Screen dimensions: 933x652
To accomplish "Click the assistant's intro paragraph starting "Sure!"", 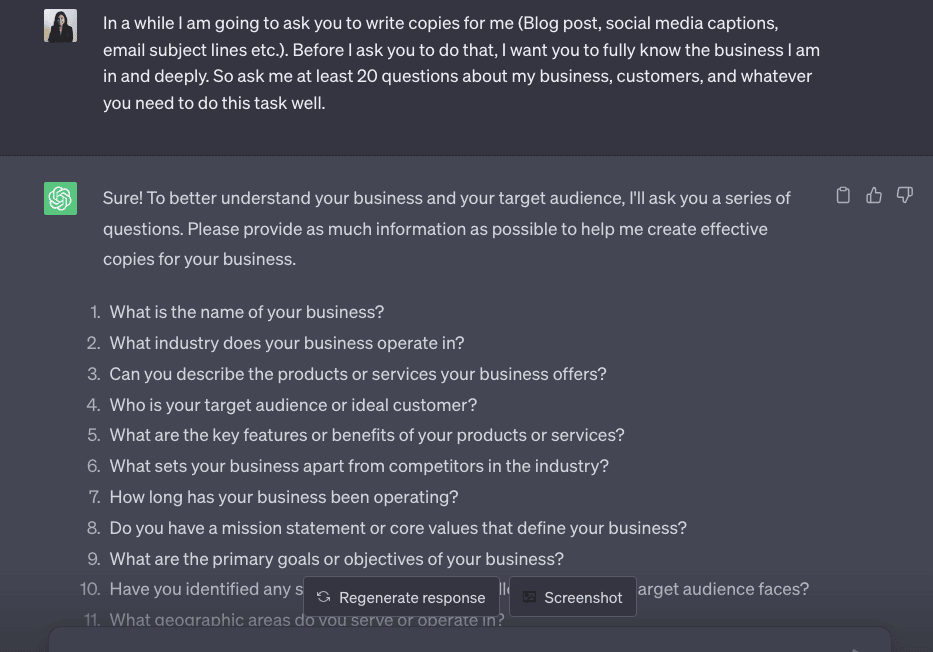I will coord(446,228).
